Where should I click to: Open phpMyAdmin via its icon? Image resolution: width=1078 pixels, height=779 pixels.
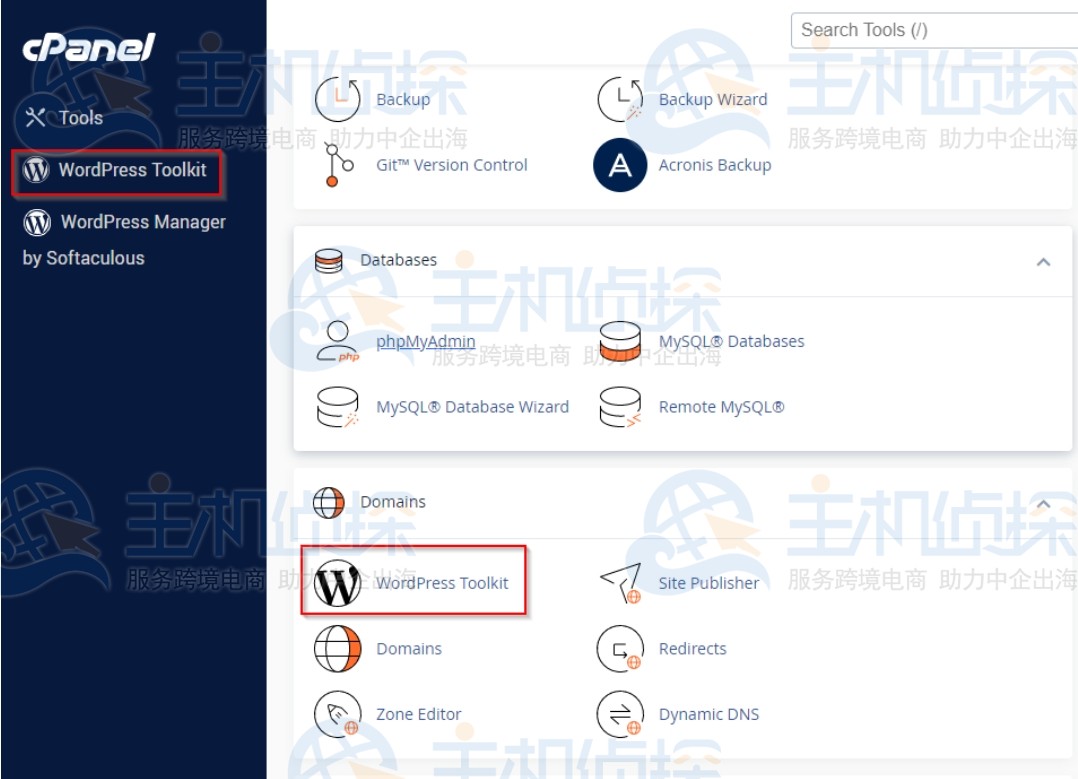pos(339,341)
